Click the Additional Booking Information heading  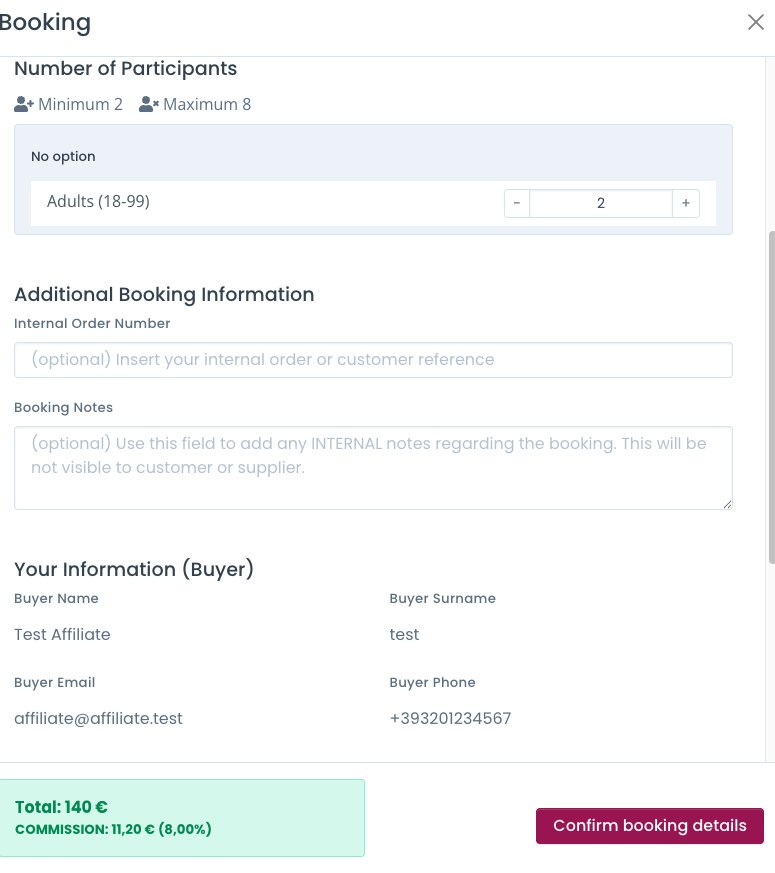(x=164, y=294)
